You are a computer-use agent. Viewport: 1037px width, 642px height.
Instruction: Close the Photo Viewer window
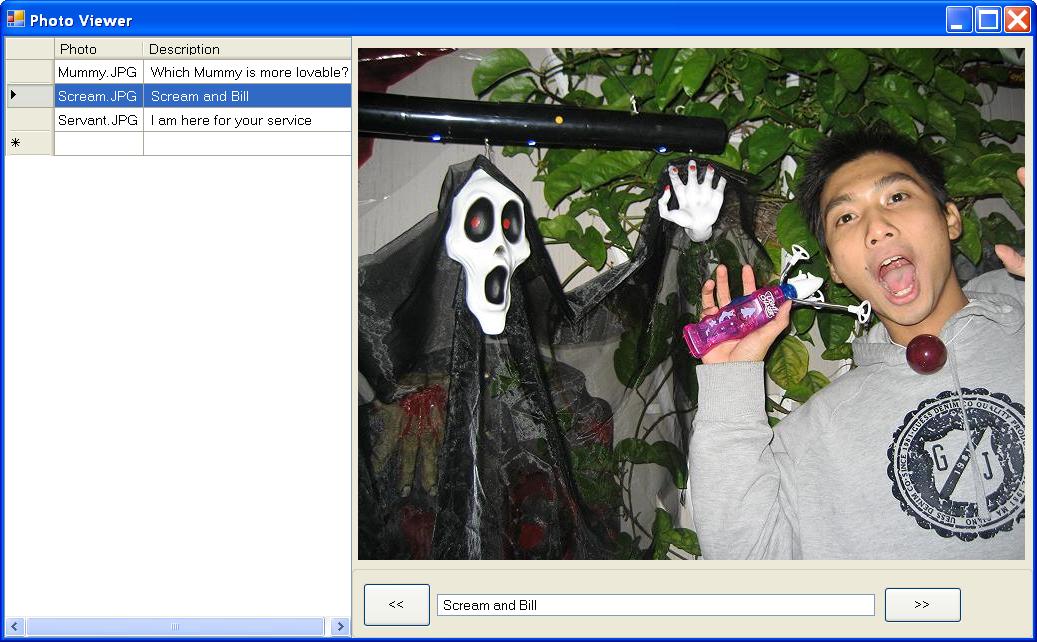tap(1017, 20)
